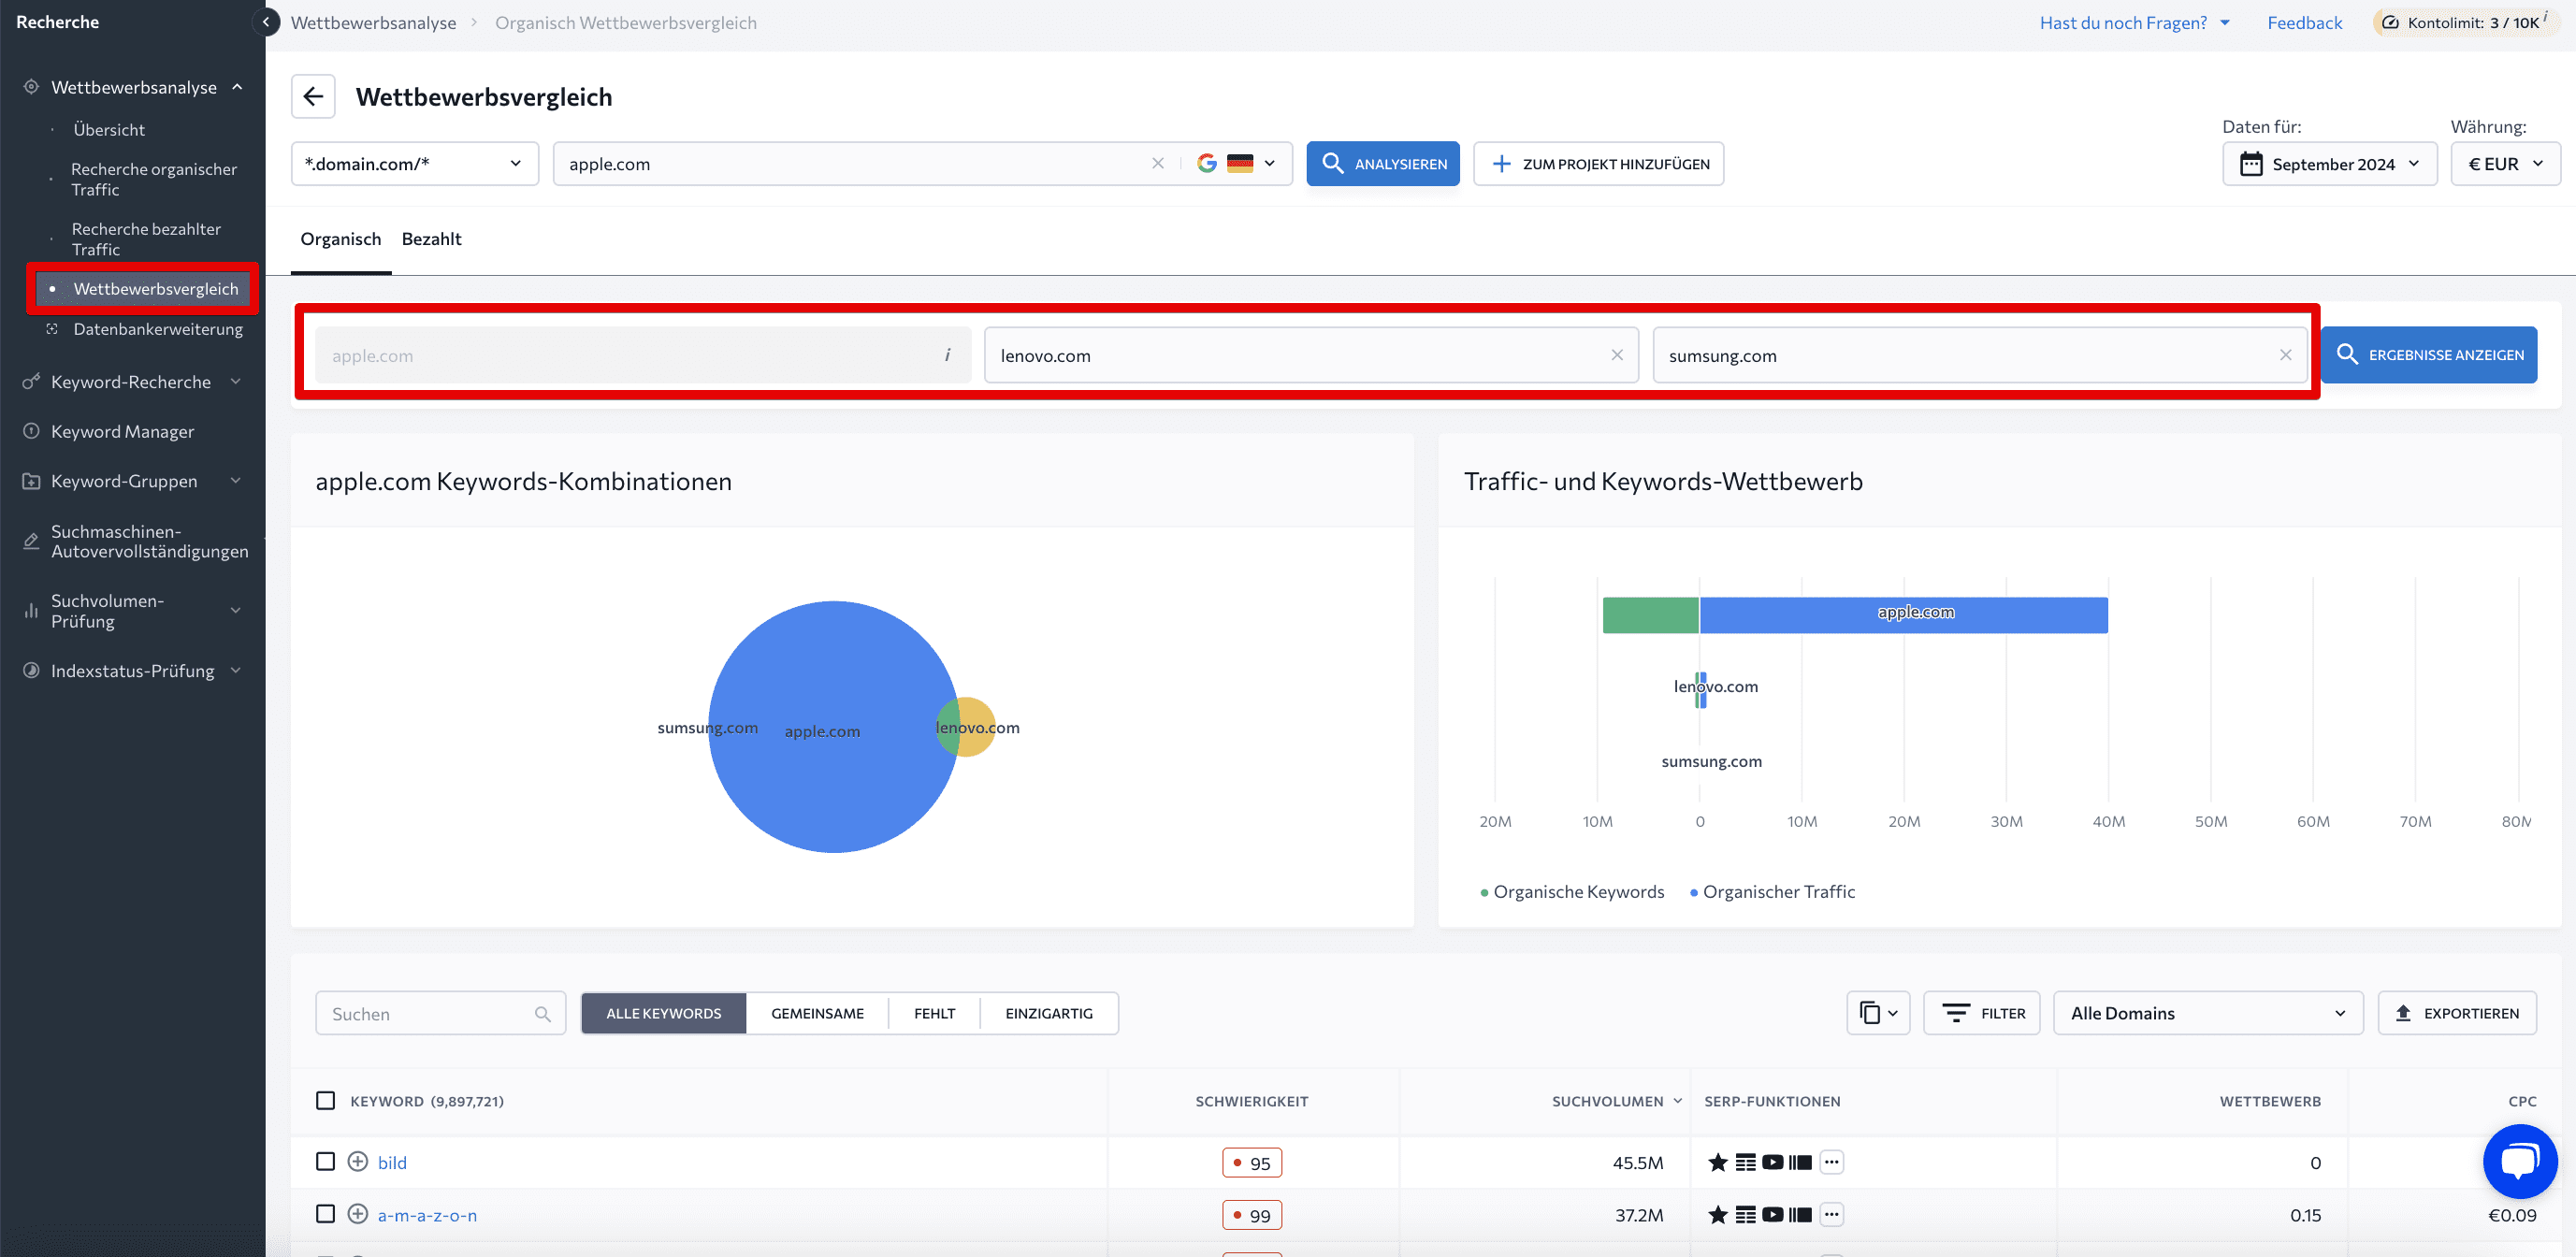Image resolution: width=2576 pixels, height=1257 pixels.
Task: Select the GEMEINSAME filter tab
Action: [x=817, y=1013]
